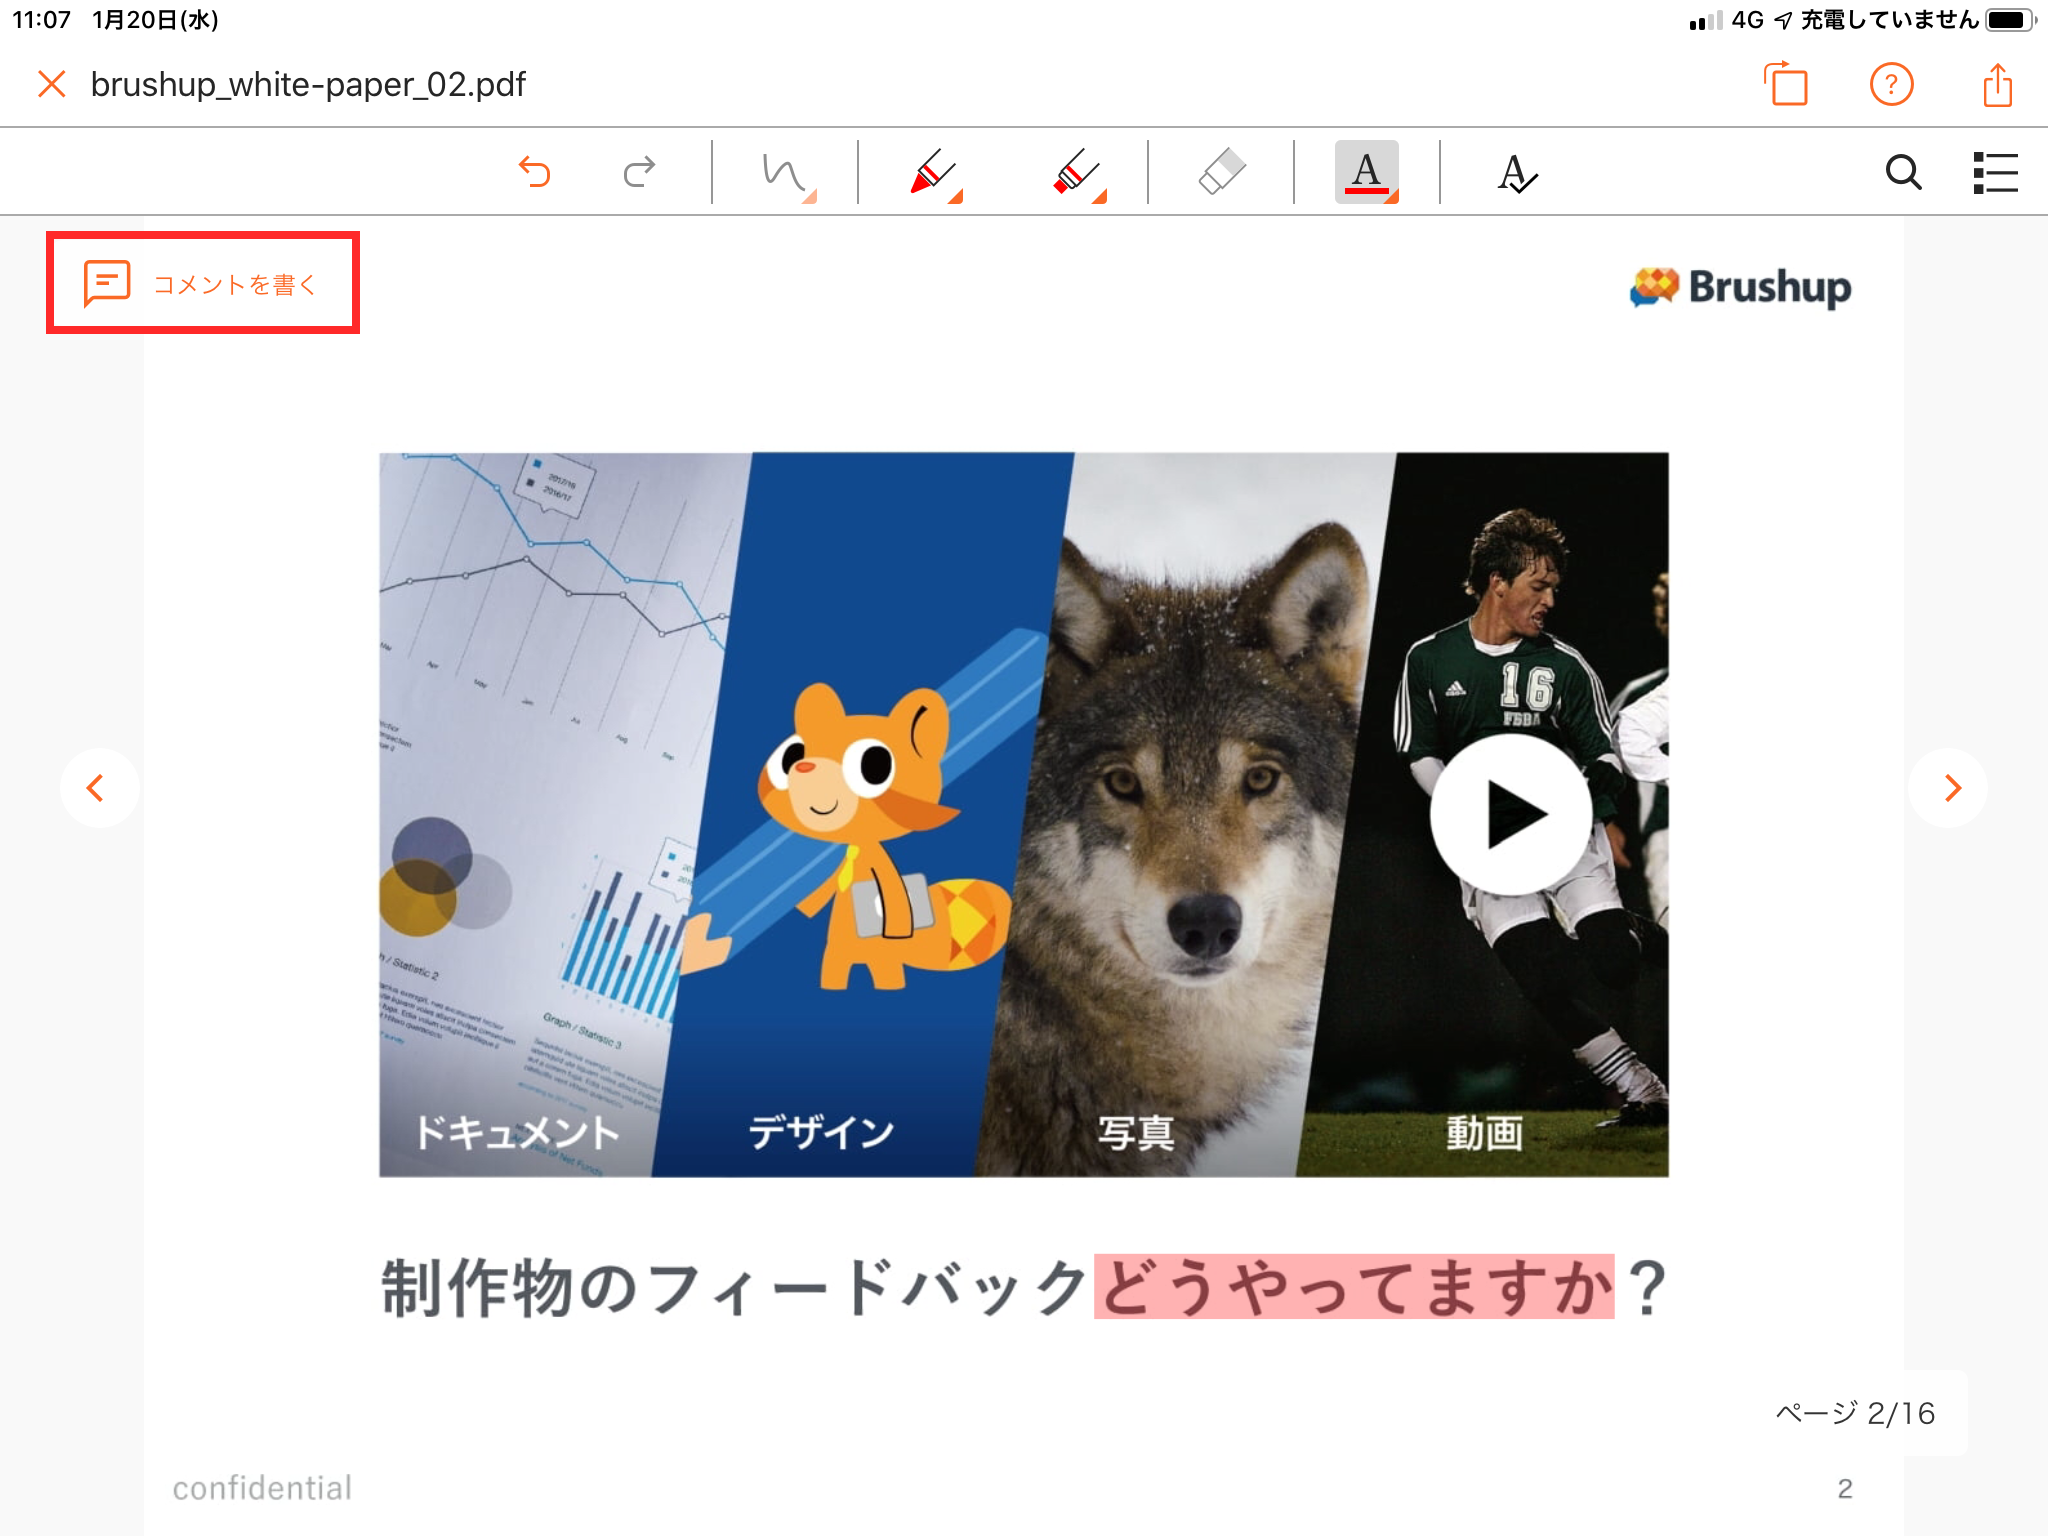Select the red pen tool
This screenshot has height=1536, width=2048.
[x=932, y=173]
